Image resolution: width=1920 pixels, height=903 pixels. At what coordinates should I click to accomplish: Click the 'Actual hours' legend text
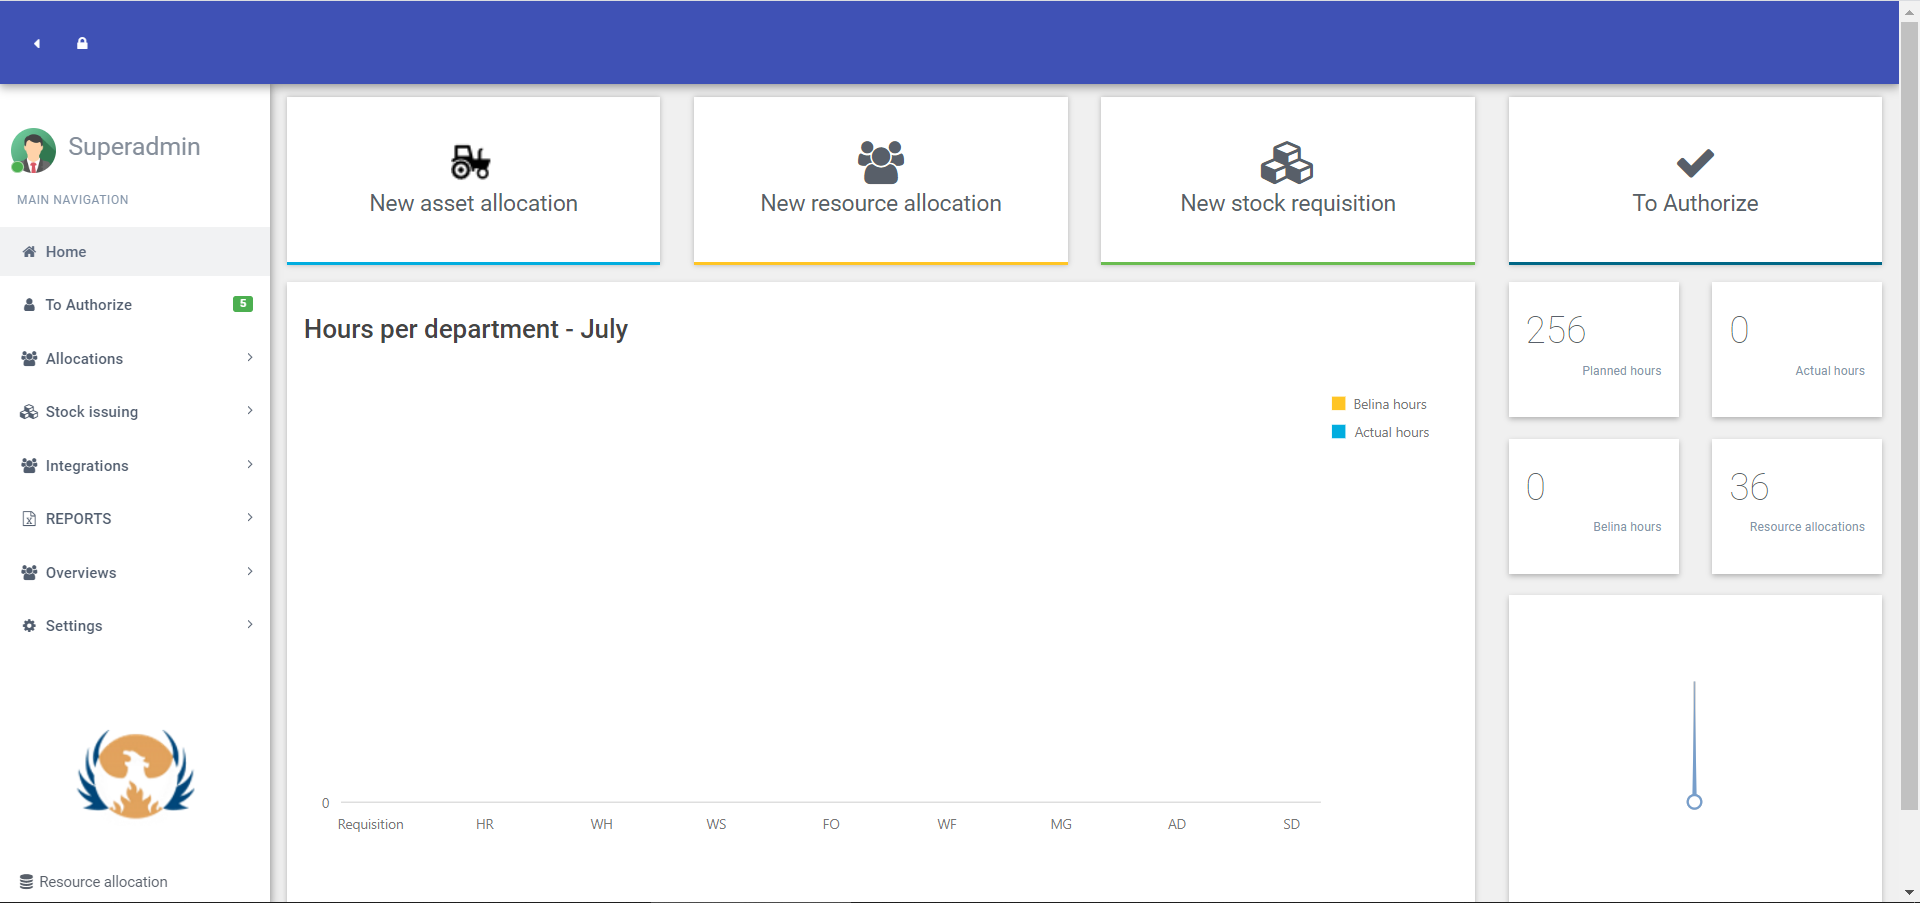pos(1392,432)
